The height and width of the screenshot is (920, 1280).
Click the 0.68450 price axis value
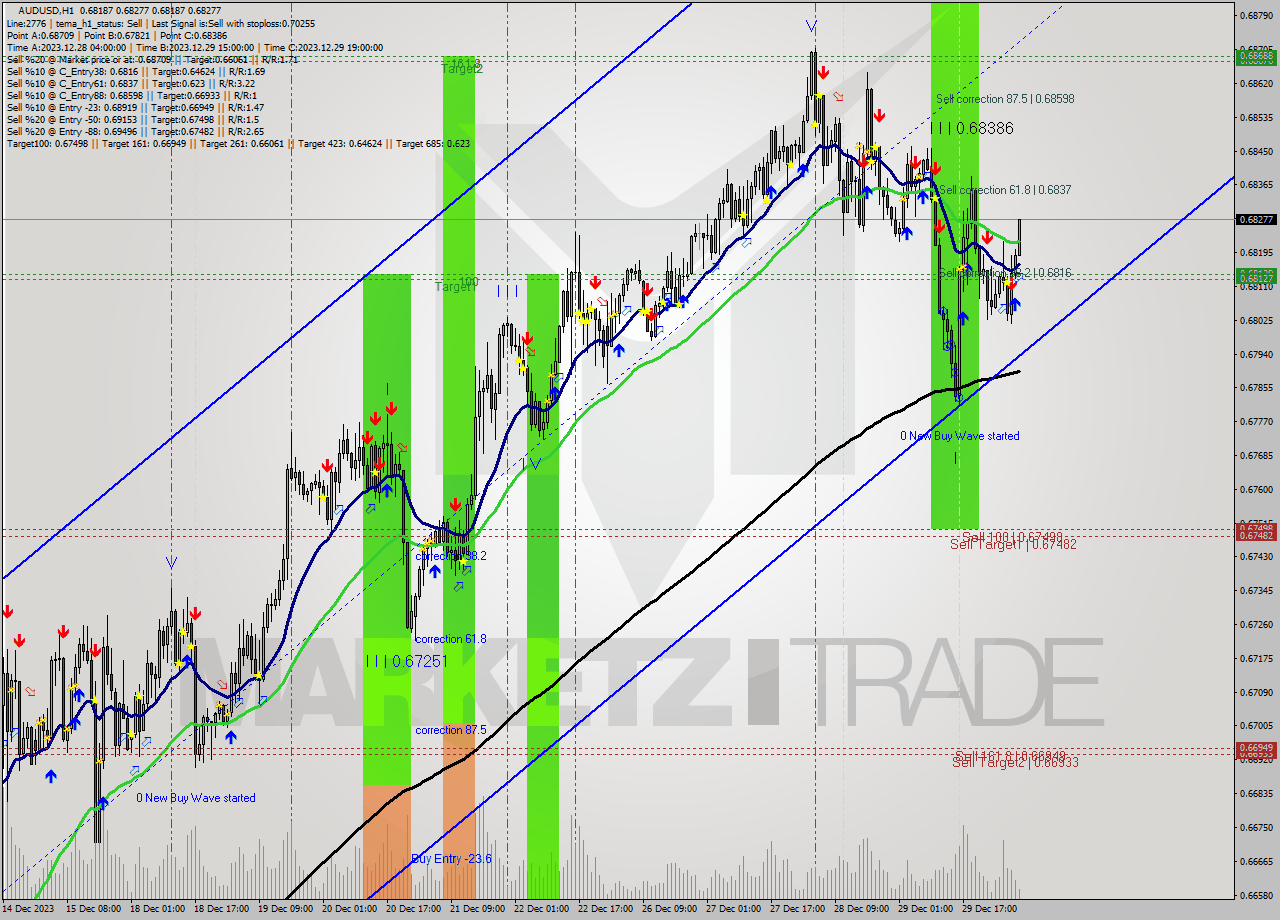coord(1256,151)
